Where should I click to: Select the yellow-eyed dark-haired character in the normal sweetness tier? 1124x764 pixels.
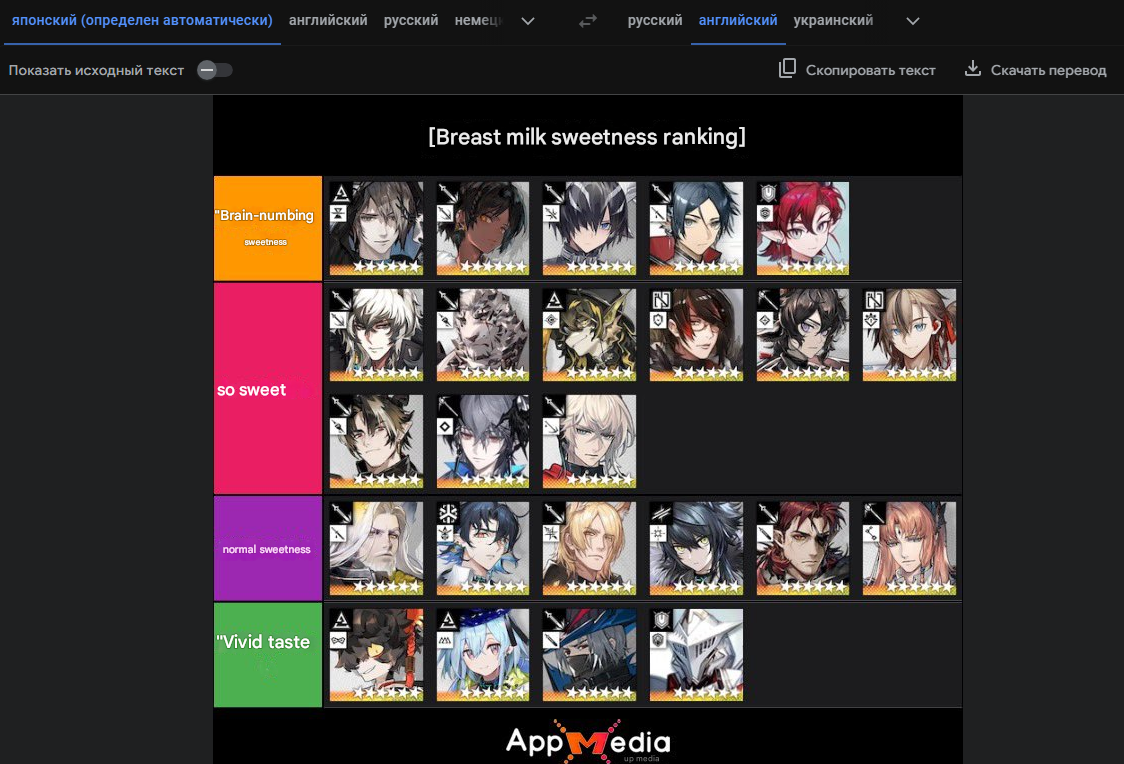[696, 548]
